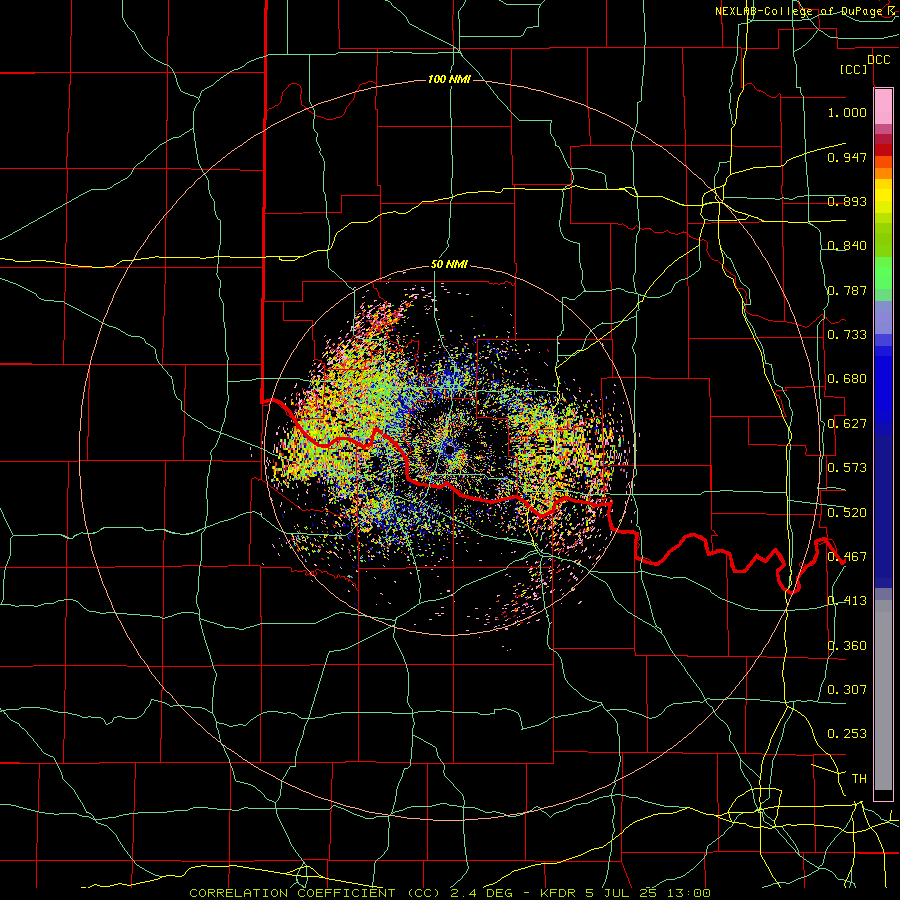Click the '[CC]' units label
Image resolution: width=900 pixels, height=900 pixels.
point(854,69)
